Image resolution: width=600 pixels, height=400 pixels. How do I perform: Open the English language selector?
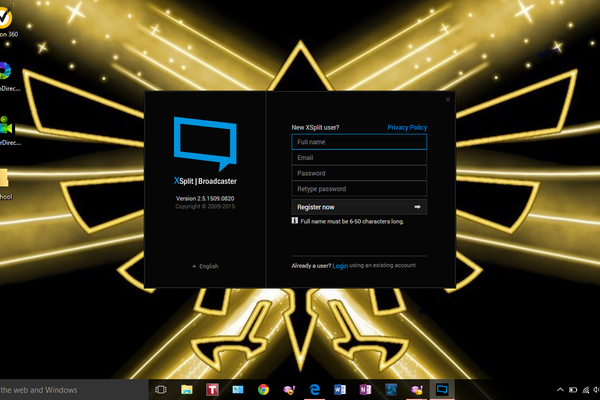[x=205, y=266]
